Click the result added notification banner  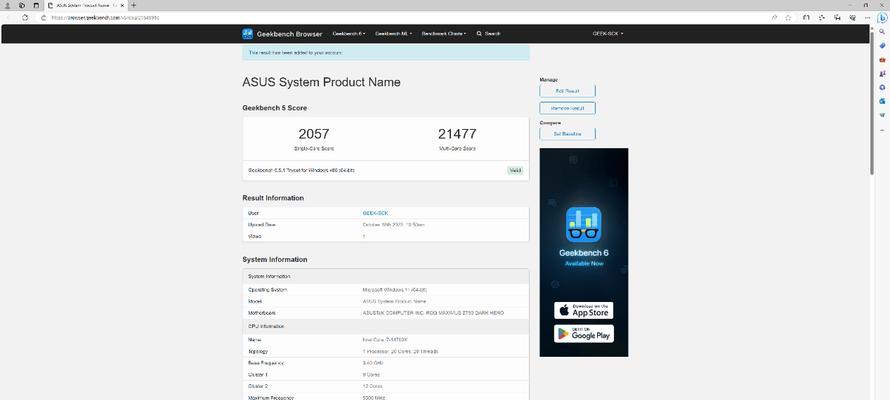click(386, 53)
